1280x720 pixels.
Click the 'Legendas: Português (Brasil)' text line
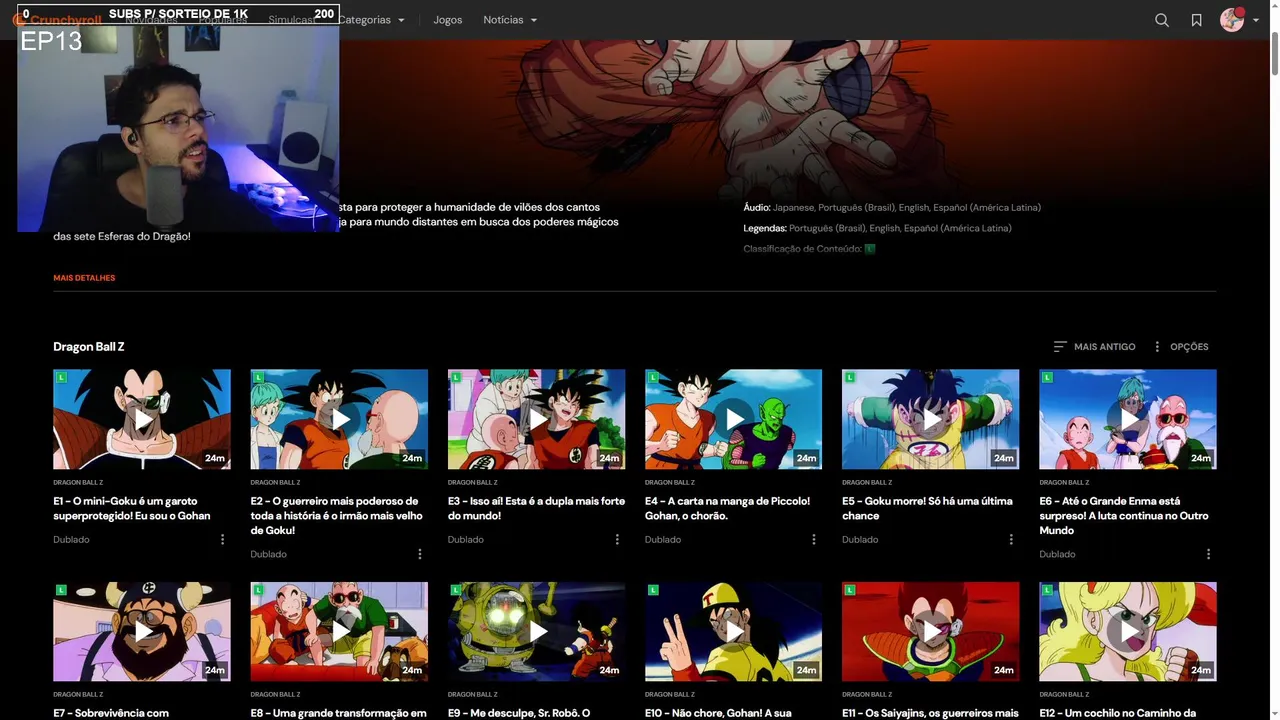tap(877, 228)
